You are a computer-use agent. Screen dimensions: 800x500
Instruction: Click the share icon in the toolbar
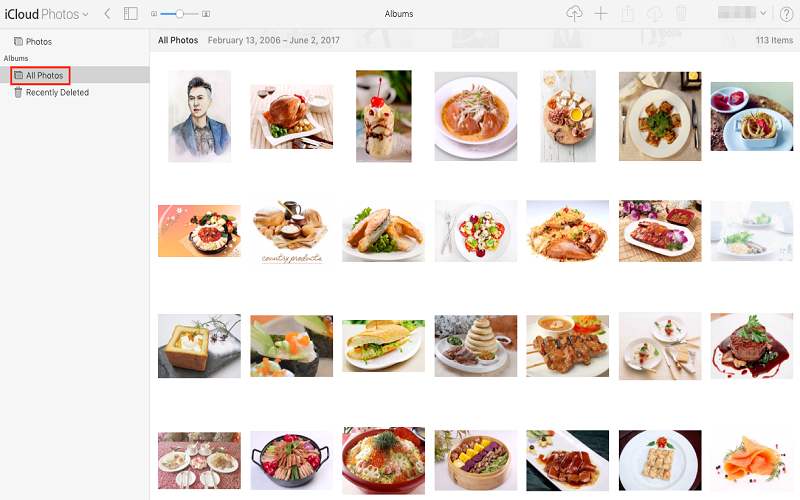628,14
